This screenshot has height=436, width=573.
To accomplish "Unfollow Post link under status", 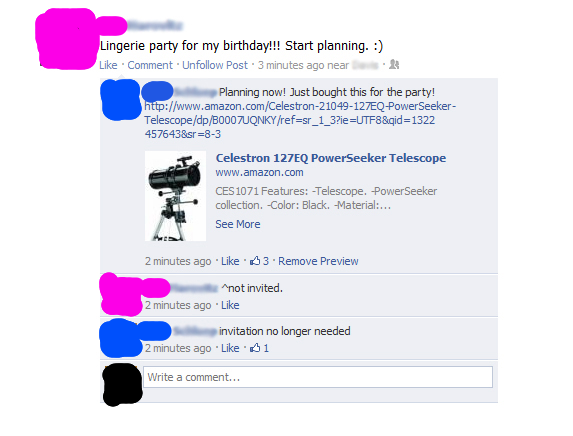I will point(215,65).
